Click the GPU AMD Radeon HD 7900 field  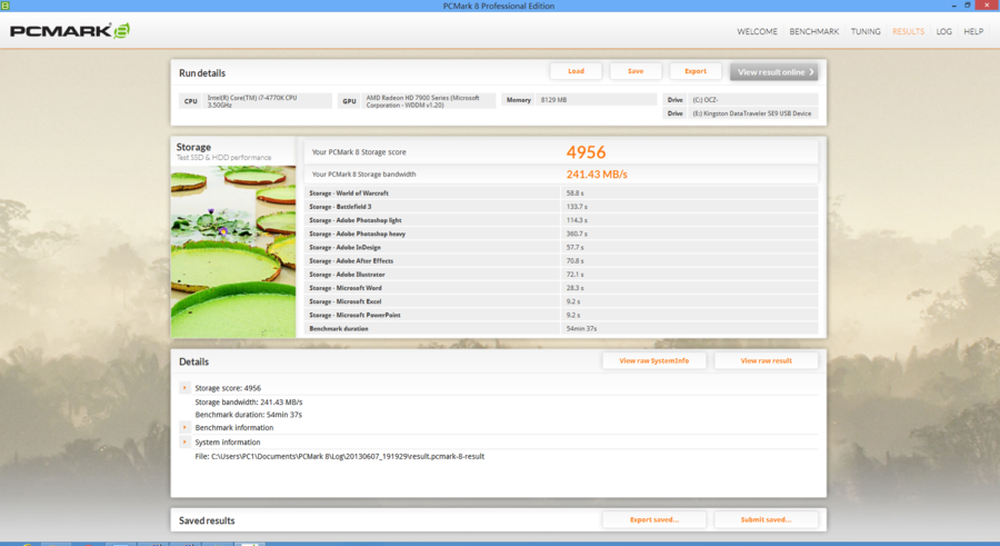416,101
